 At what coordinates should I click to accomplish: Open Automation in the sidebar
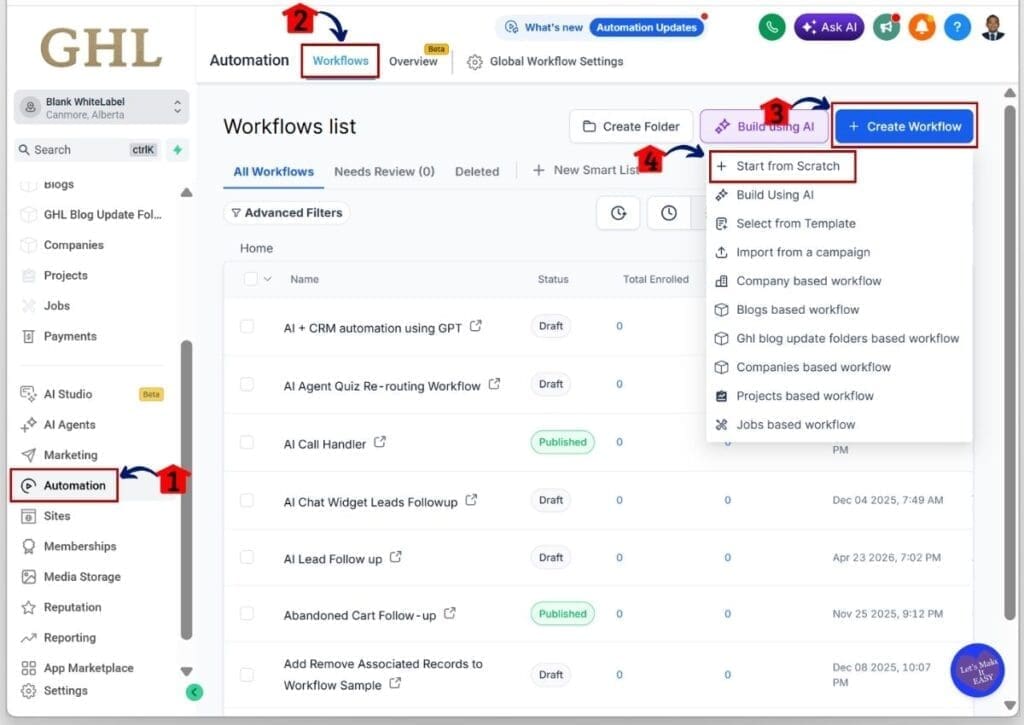click(65, 485)
